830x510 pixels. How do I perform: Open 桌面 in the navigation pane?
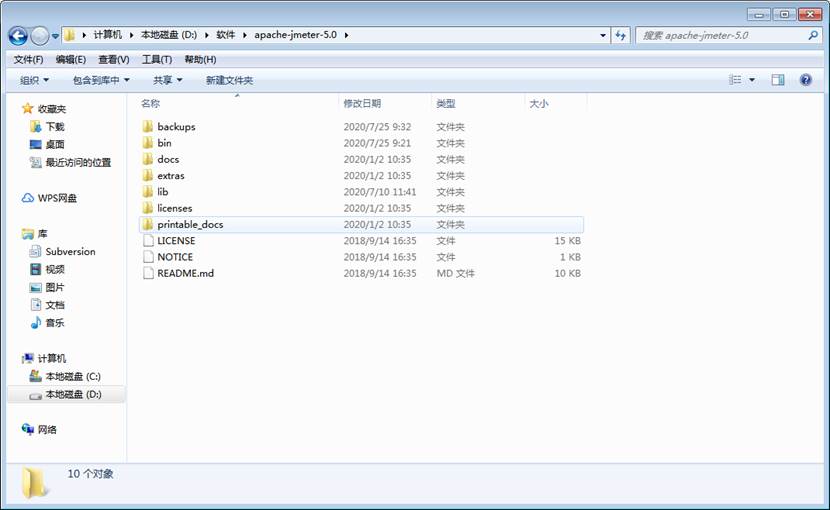point(55,145)
